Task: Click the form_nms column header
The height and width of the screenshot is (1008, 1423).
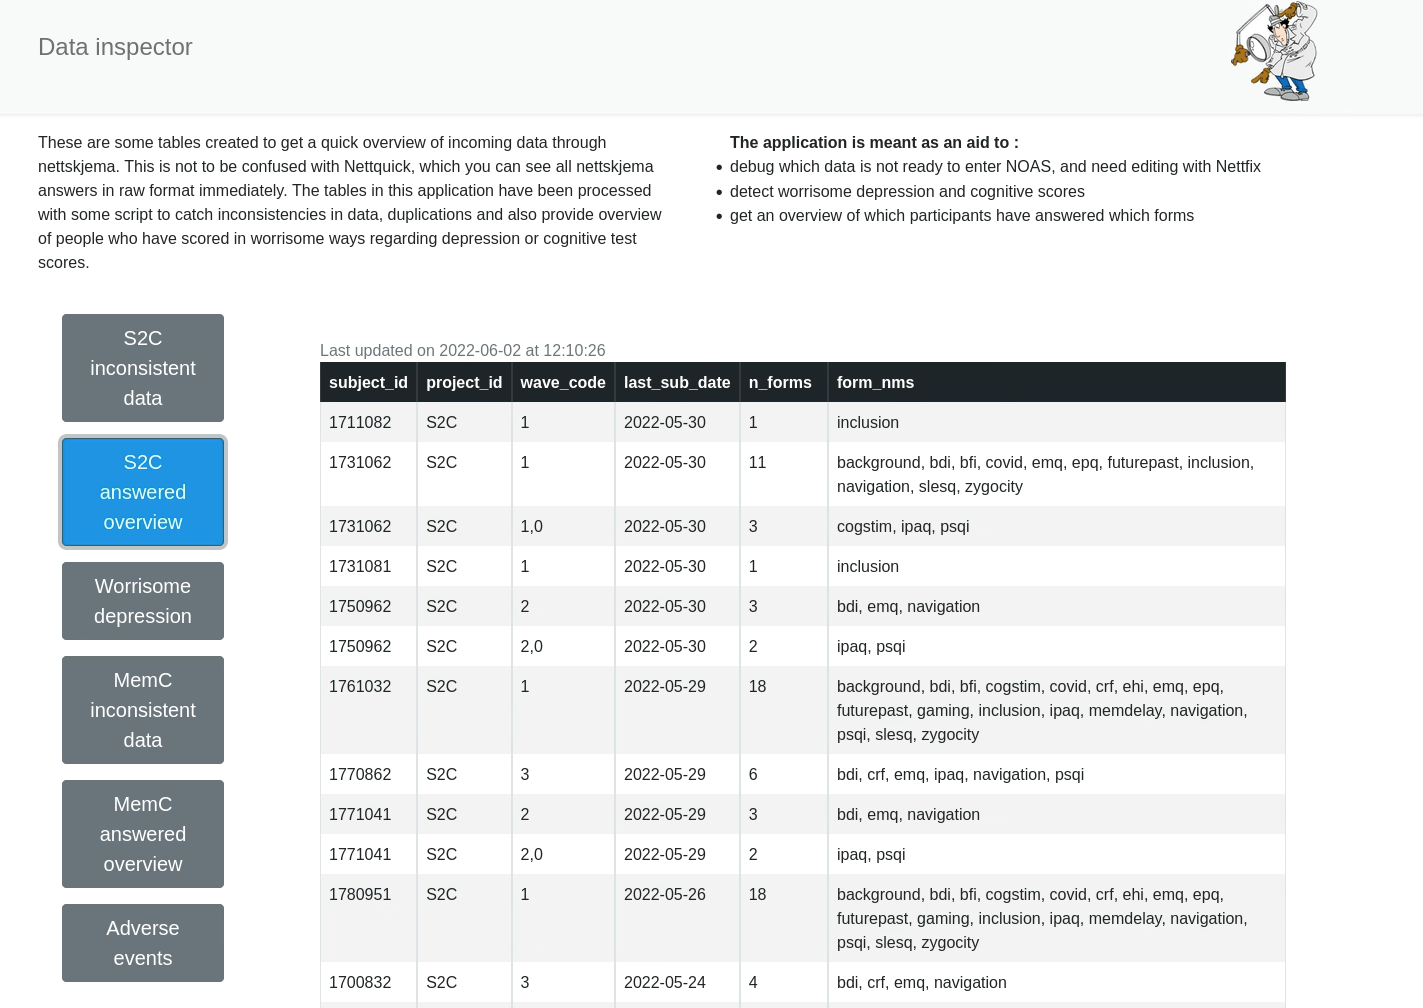Action: [875, 383]
